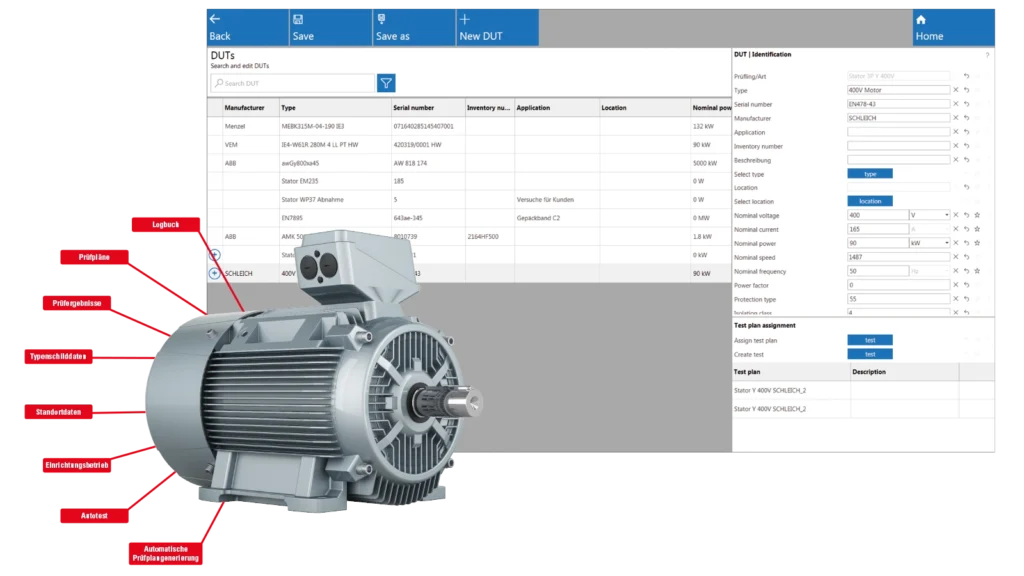Click the blue Select location button
The width and height of the screenshot is (1024, 576).
869,201
